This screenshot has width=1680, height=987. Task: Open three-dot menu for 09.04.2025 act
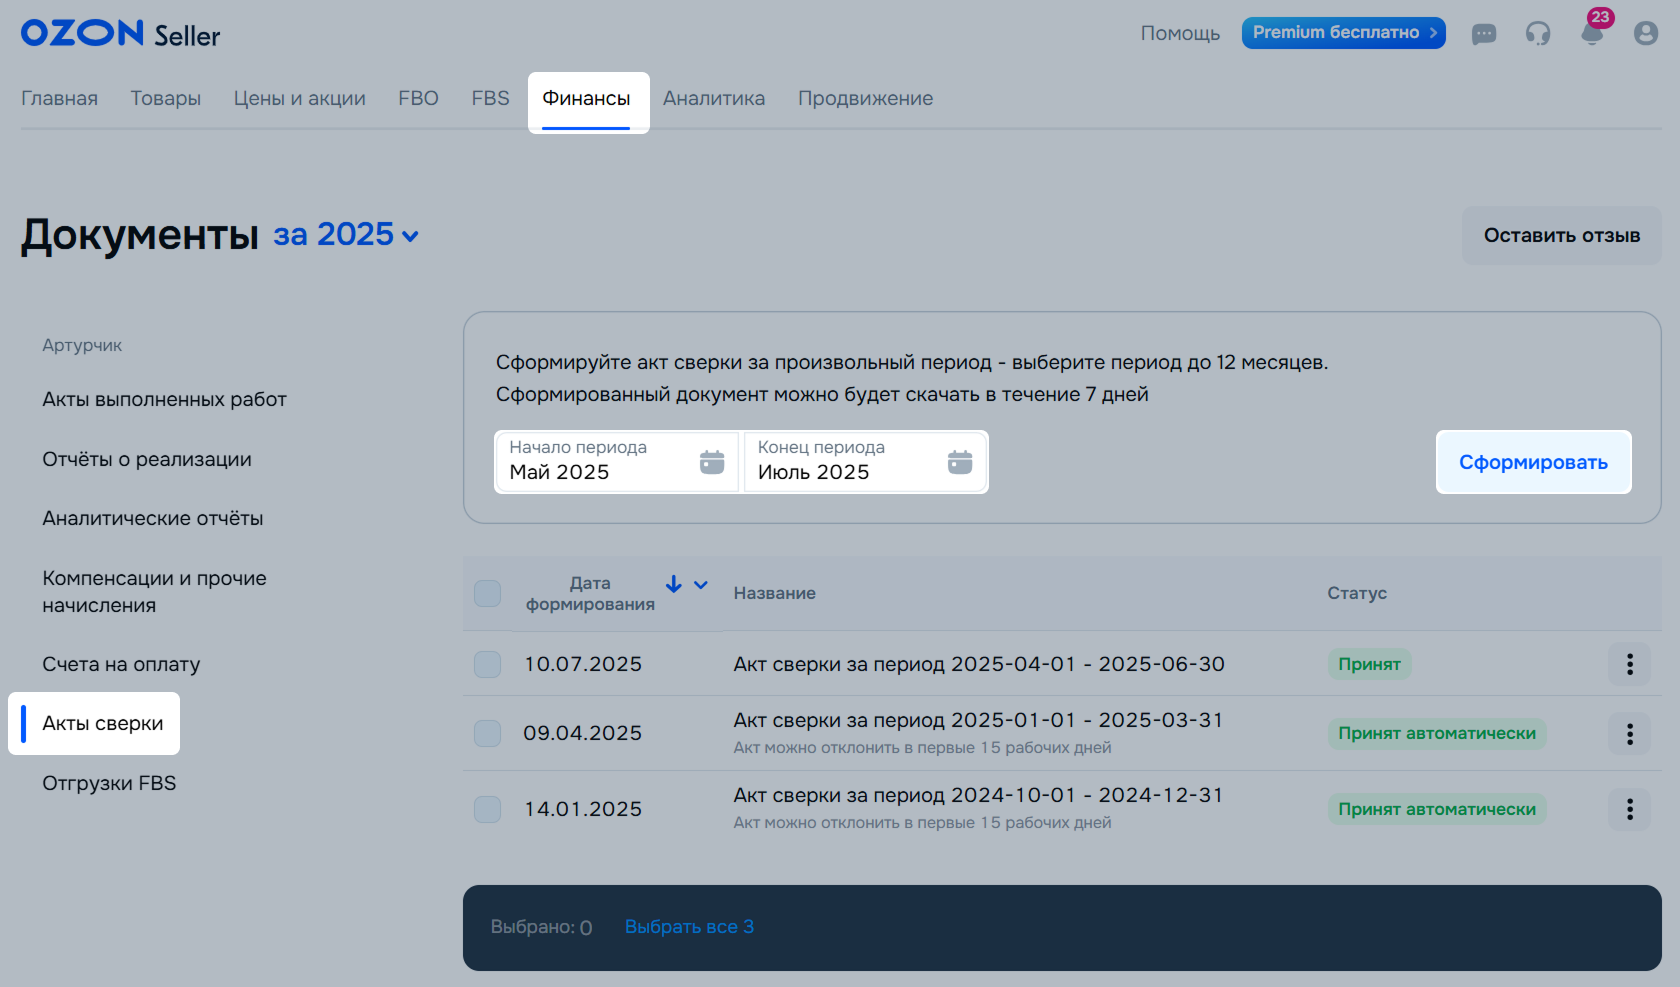1629,734
